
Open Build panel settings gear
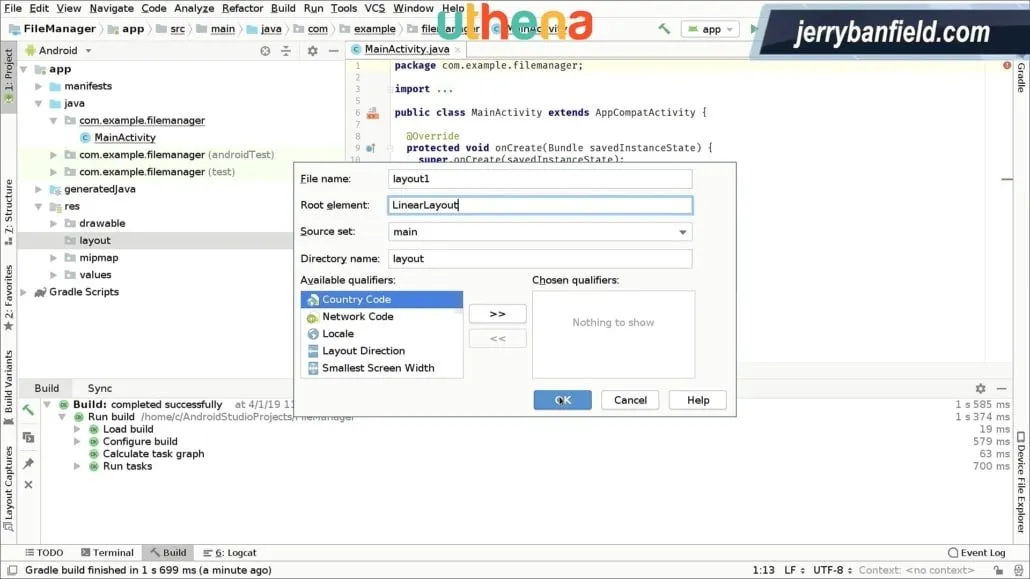pos(980,388)
